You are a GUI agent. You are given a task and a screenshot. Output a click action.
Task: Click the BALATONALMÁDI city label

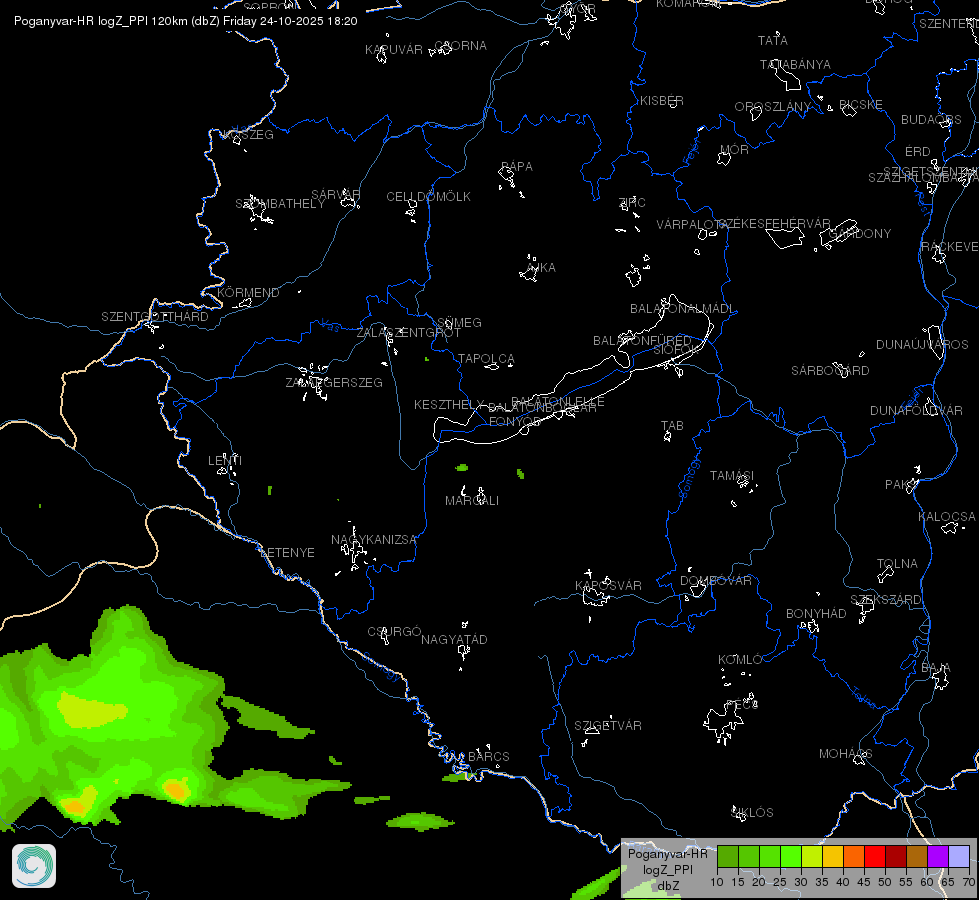682,309
